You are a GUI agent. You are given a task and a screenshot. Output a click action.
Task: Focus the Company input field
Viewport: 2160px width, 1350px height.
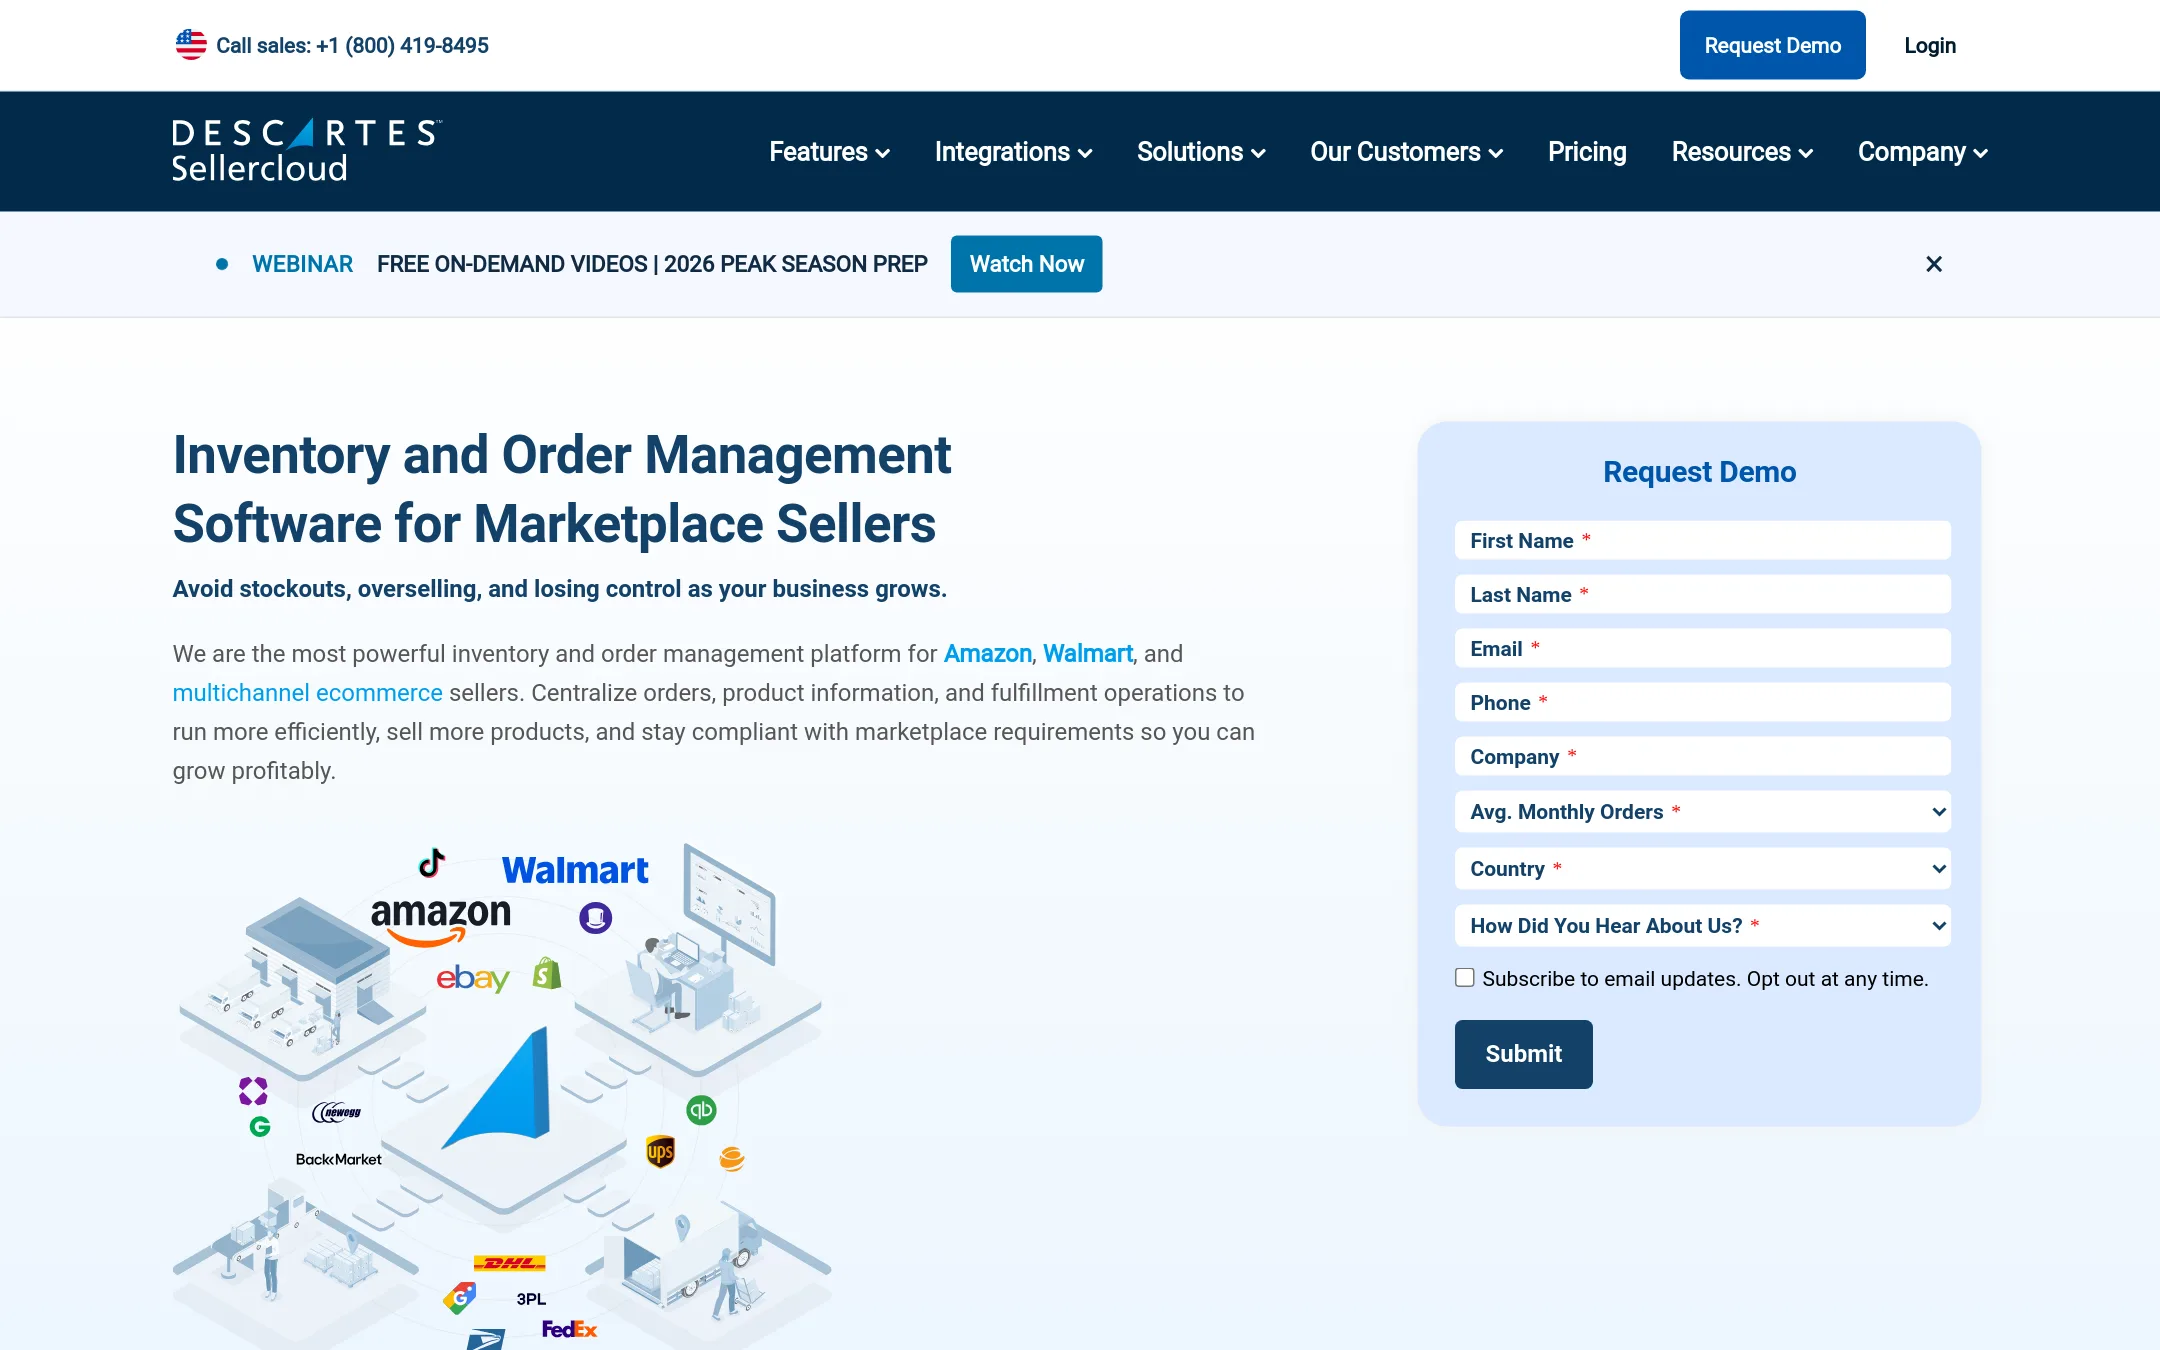click(1702, 756)
